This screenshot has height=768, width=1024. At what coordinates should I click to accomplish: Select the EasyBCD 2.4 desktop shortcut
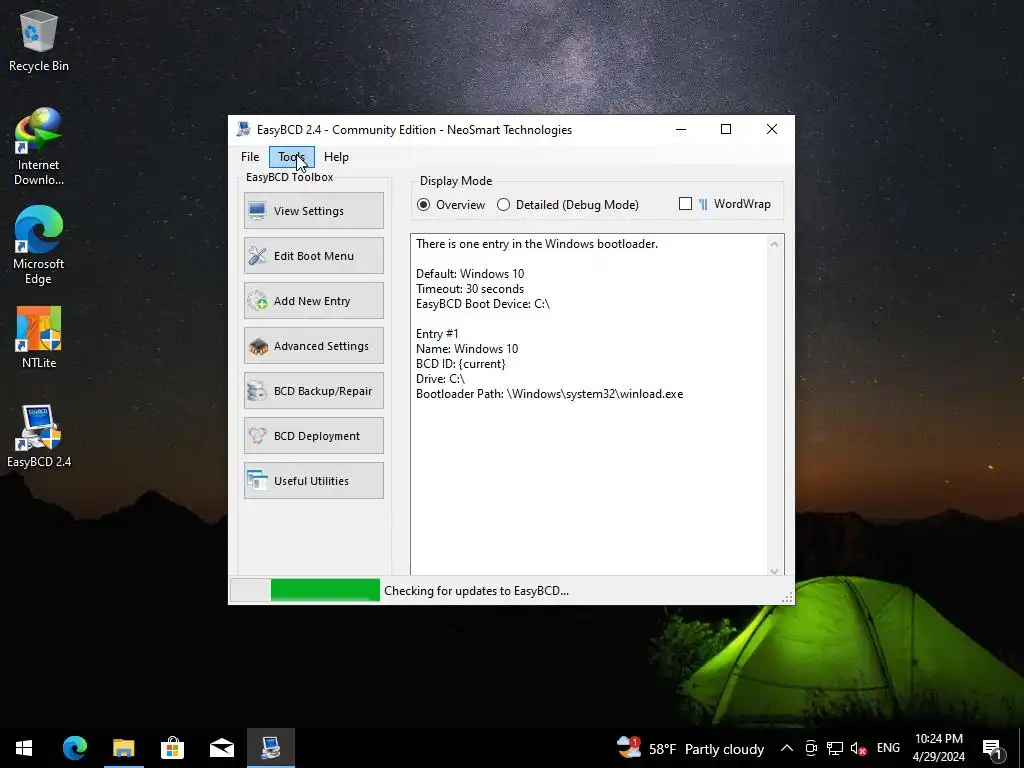coord(39,436)
